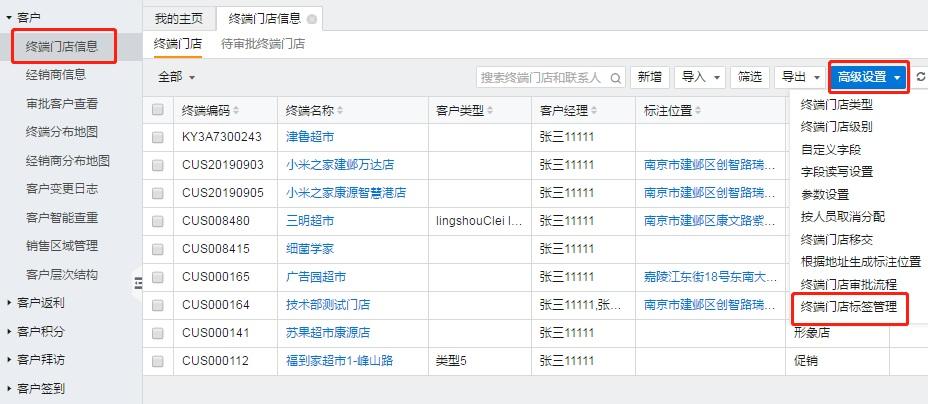Click the search magnifier icon
928x404 pixels.
point(616,77)
